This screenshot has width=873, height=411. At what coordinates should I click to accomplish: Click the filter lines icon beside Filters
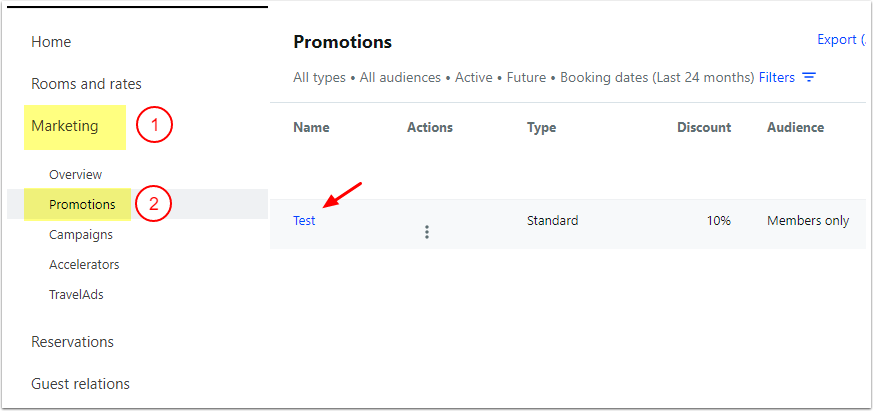(809, 77)
